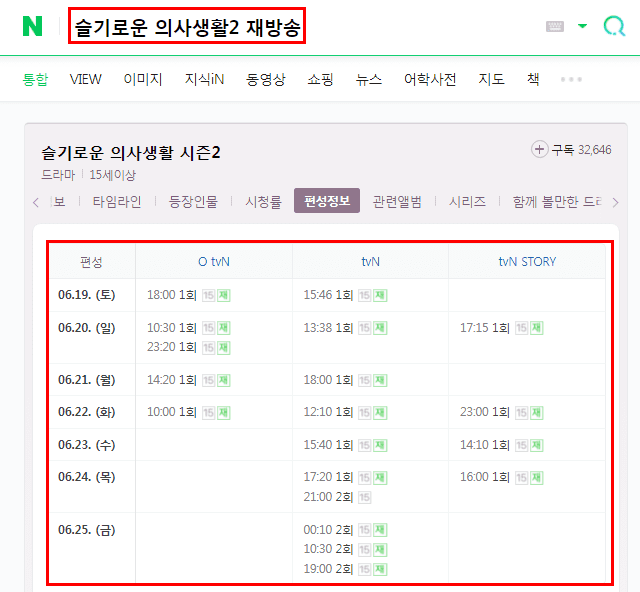Open the on-screen keyboard icon
Viewport: 640px width, 592px height.
(555, 27)
